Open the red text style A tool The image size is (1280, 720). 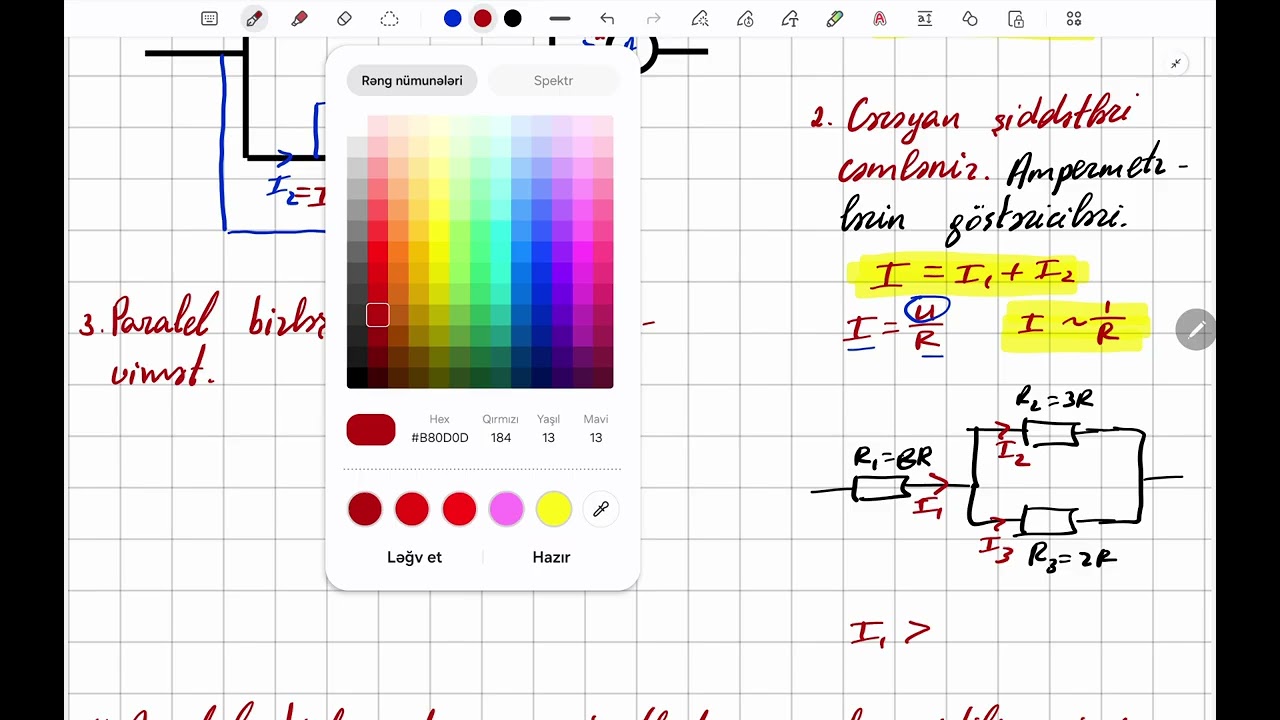[879, 19]
